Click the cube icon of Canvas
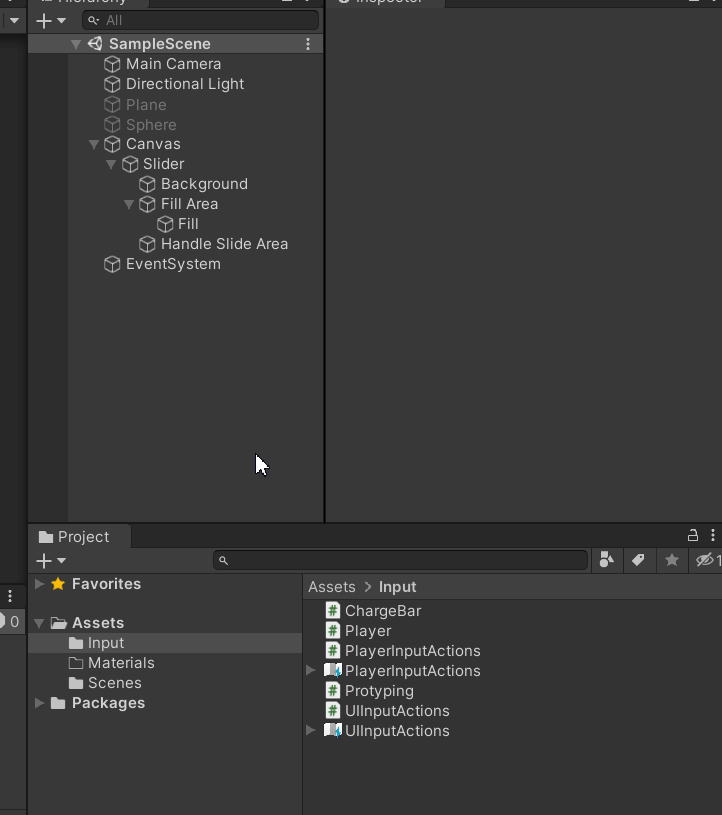Image resolution: width=722 pixels, height=815 pixels. pyautogui.click(x=112, y=144)
